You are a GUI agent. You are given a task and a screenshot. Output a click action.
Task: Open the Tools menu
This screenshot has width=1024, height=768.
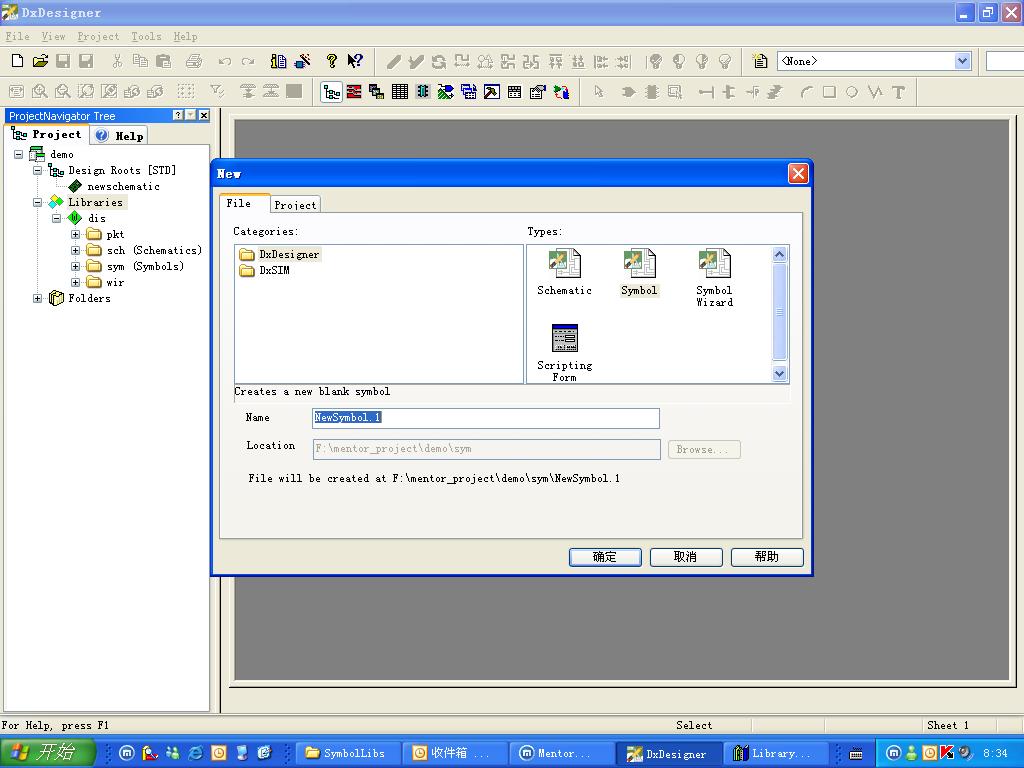(146, 36)
